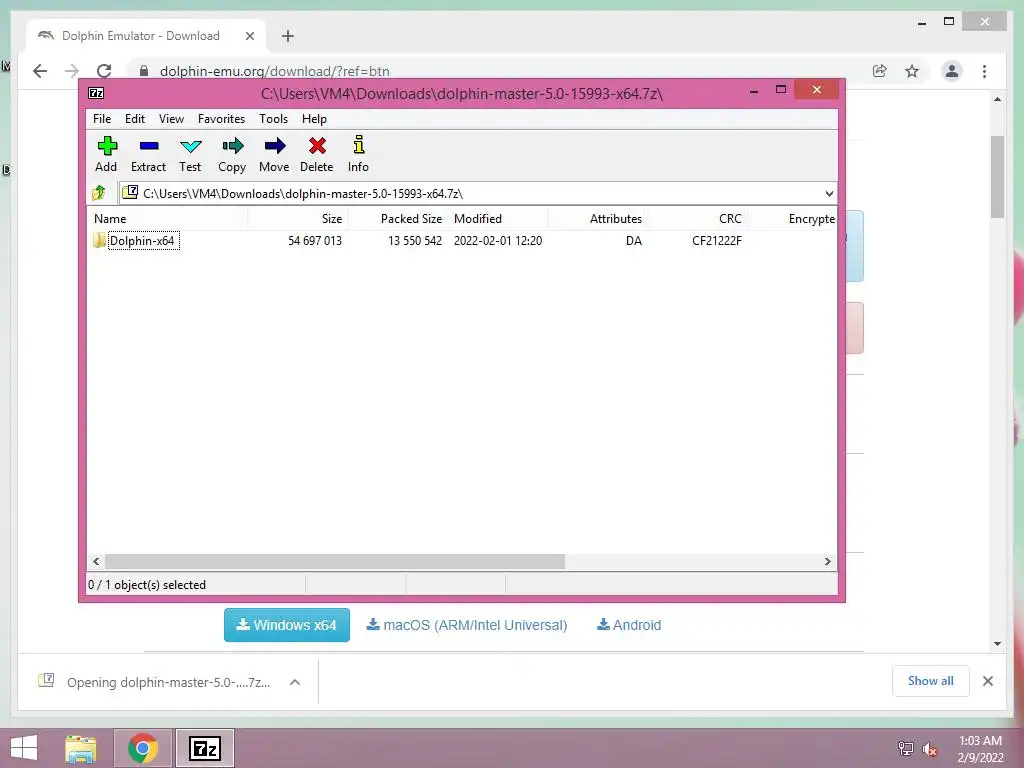The image size is (1024, 768).
Task: Click Windows x64 download button
Action: coord(287,625)
